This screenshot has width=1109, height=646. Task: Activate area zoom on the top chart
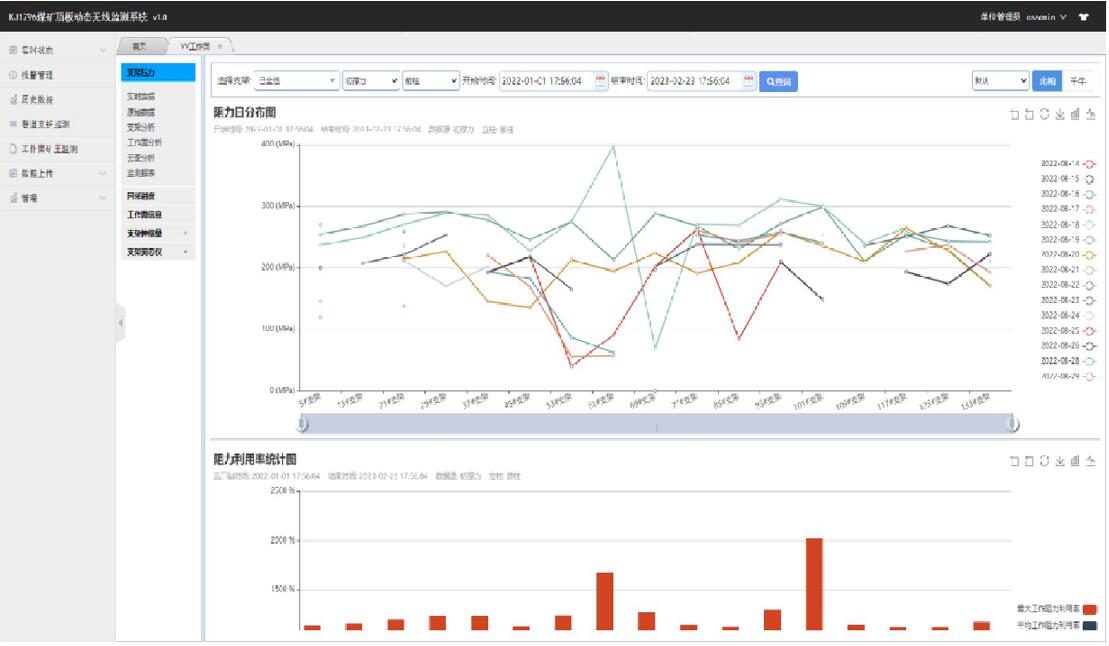(1015, 115)
